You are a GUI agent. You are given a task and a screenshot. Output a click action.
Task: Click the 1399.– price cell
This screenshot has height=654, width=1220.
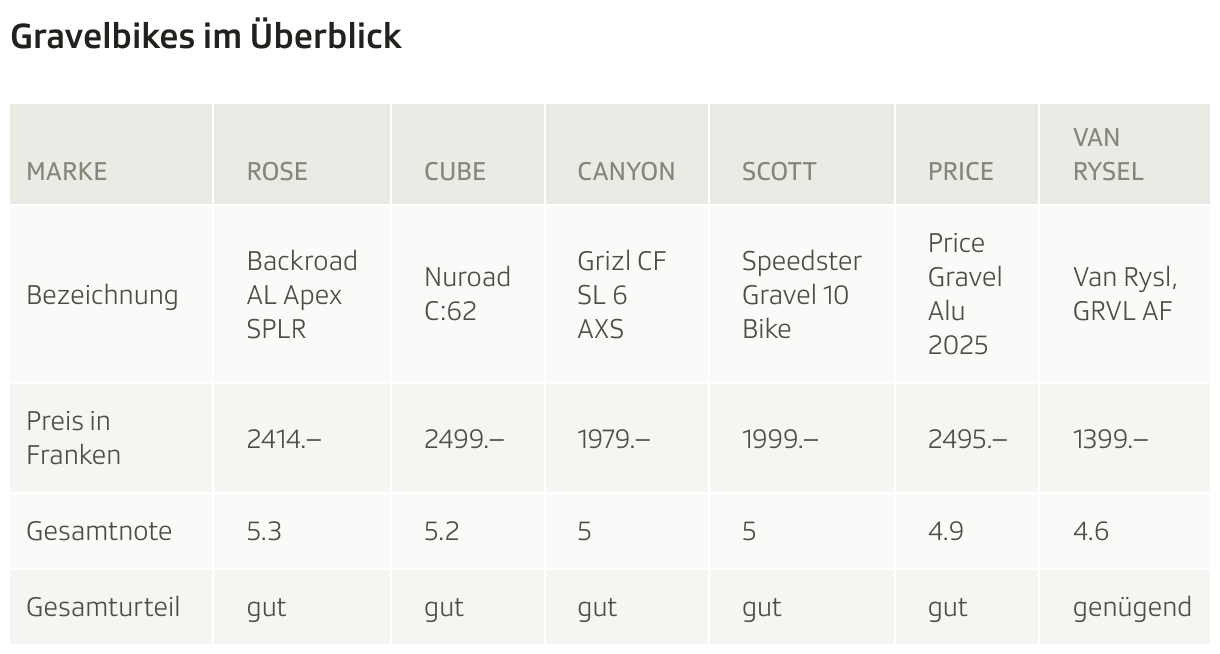click(x=1110, y=438)
